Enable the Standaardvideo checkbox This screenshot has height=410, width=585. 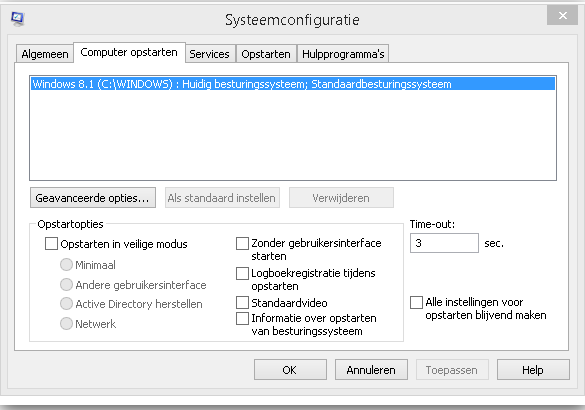click(243, 303)
